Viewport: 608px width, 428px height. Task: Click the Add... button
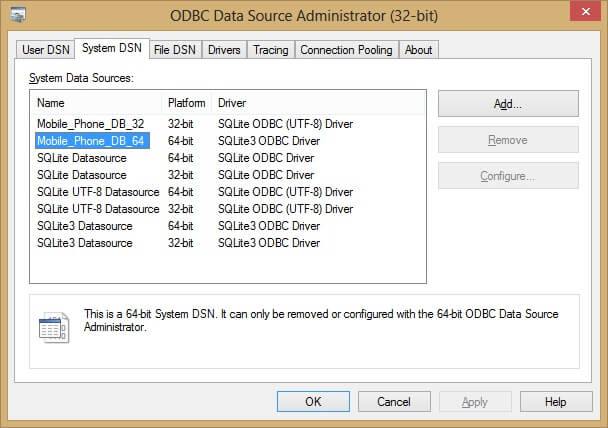pos(508,103)
